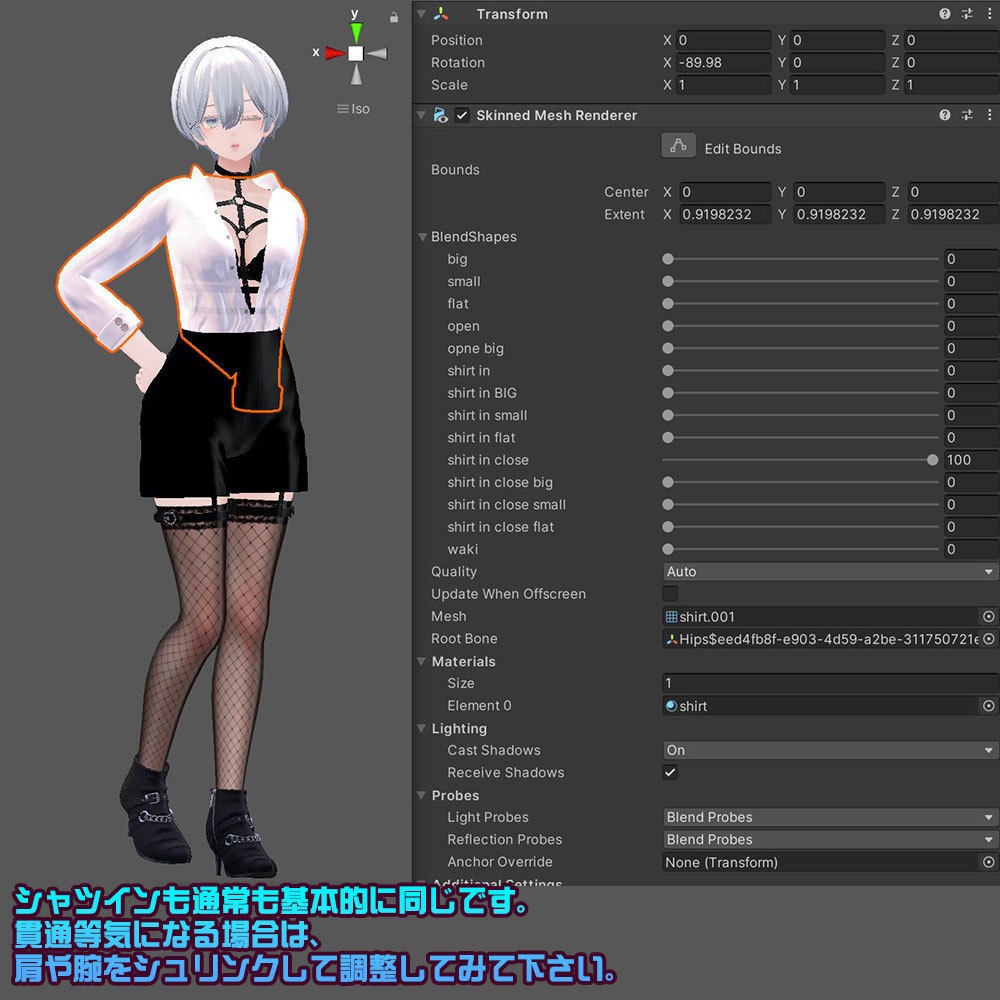Click Rotation X field showing -89.98
The width and height of the screenshot is (1000, 1000).
coord(724,62)
